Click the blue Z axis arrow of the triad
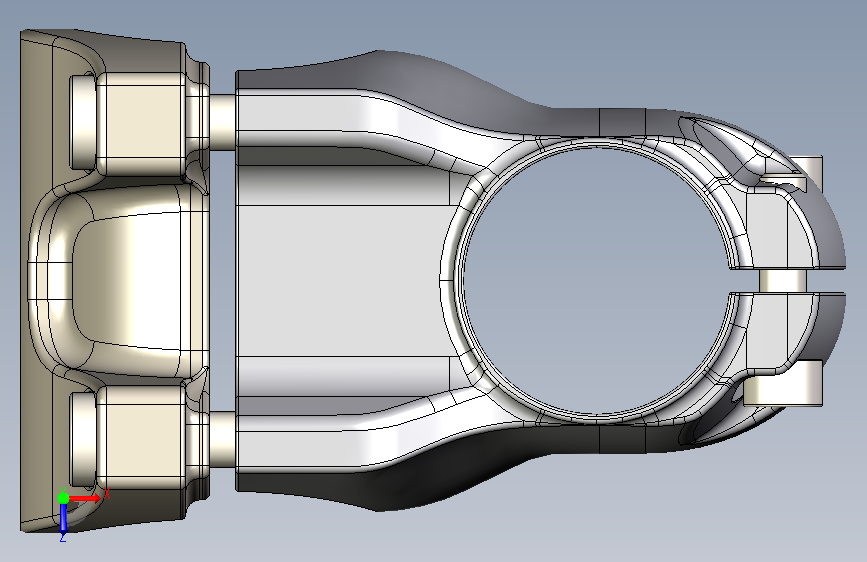The width and height of the screenshot is (867, 562). click(x=63, y=519)
